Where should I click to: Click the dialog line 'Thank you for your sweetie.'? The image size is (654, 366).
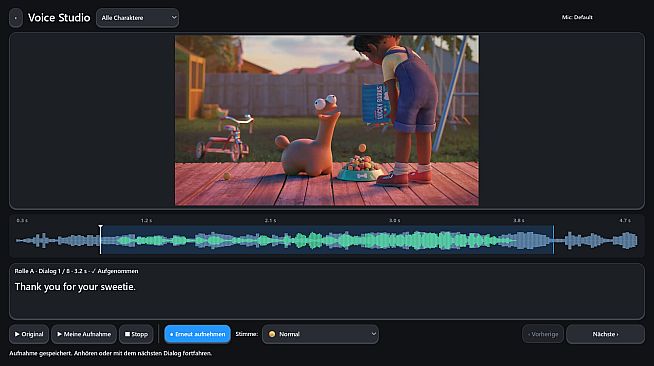(x=75, y=287)
